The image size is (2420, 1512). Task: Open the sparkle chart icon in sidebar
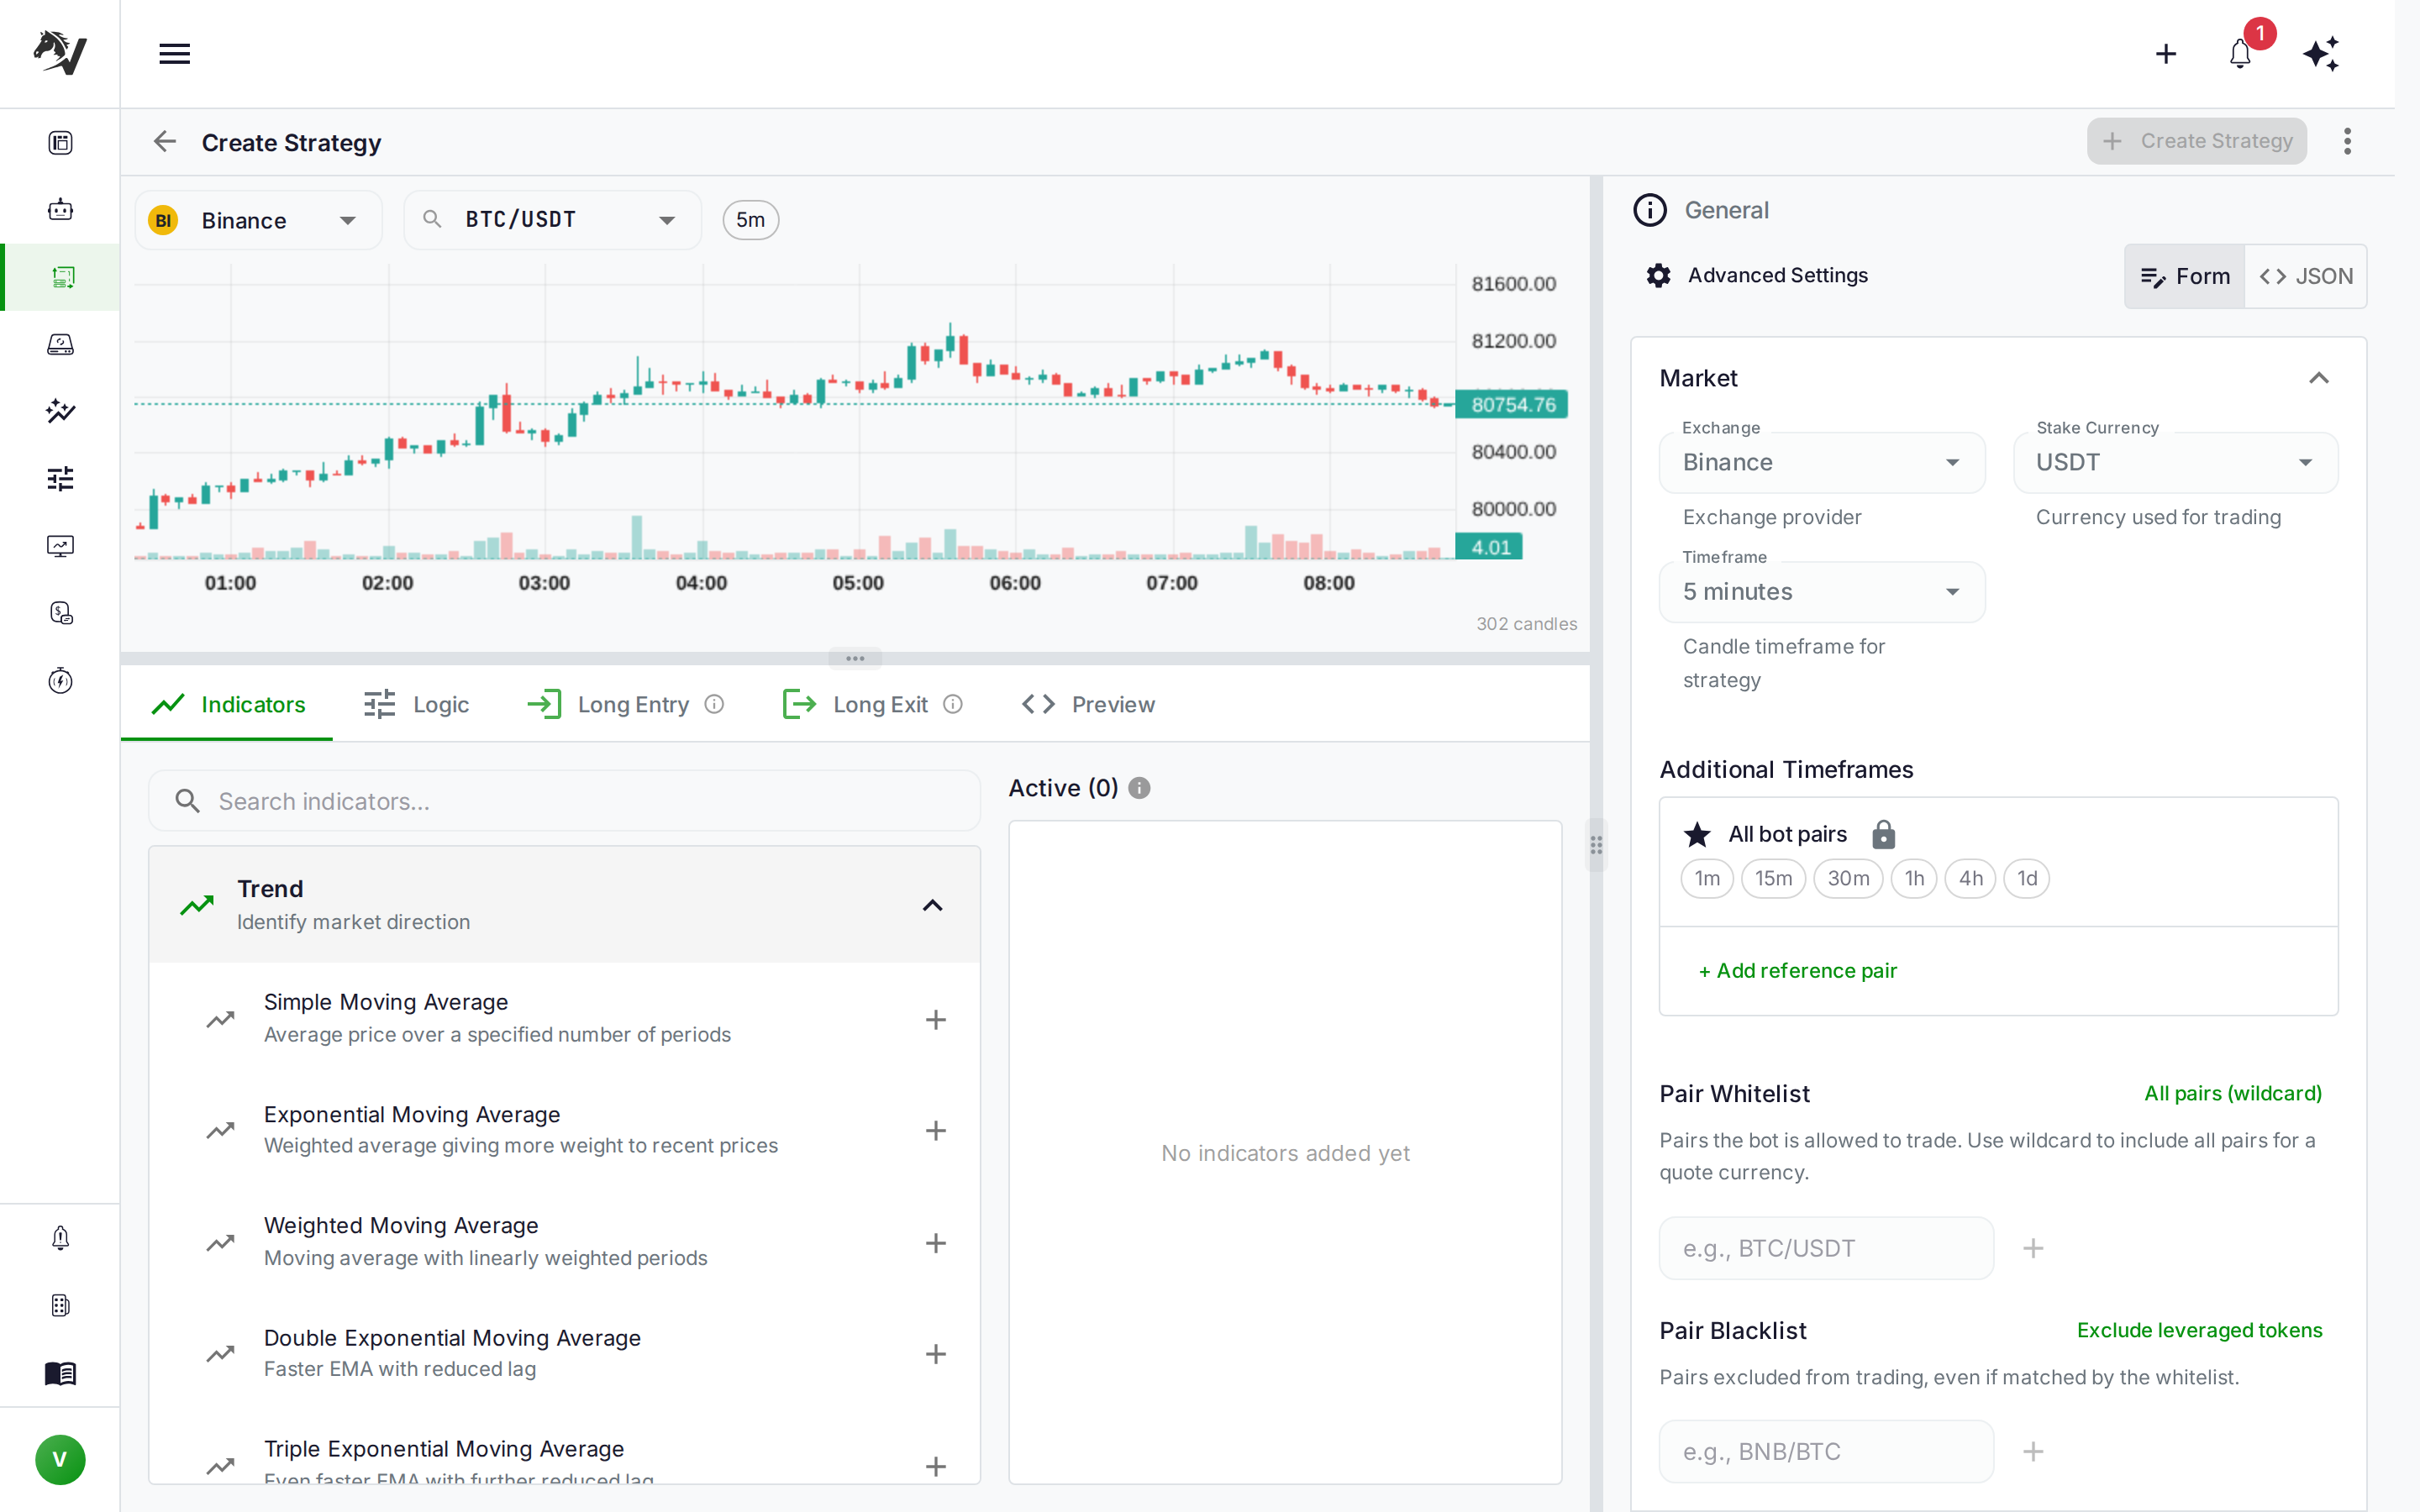[x=60, y=411]
